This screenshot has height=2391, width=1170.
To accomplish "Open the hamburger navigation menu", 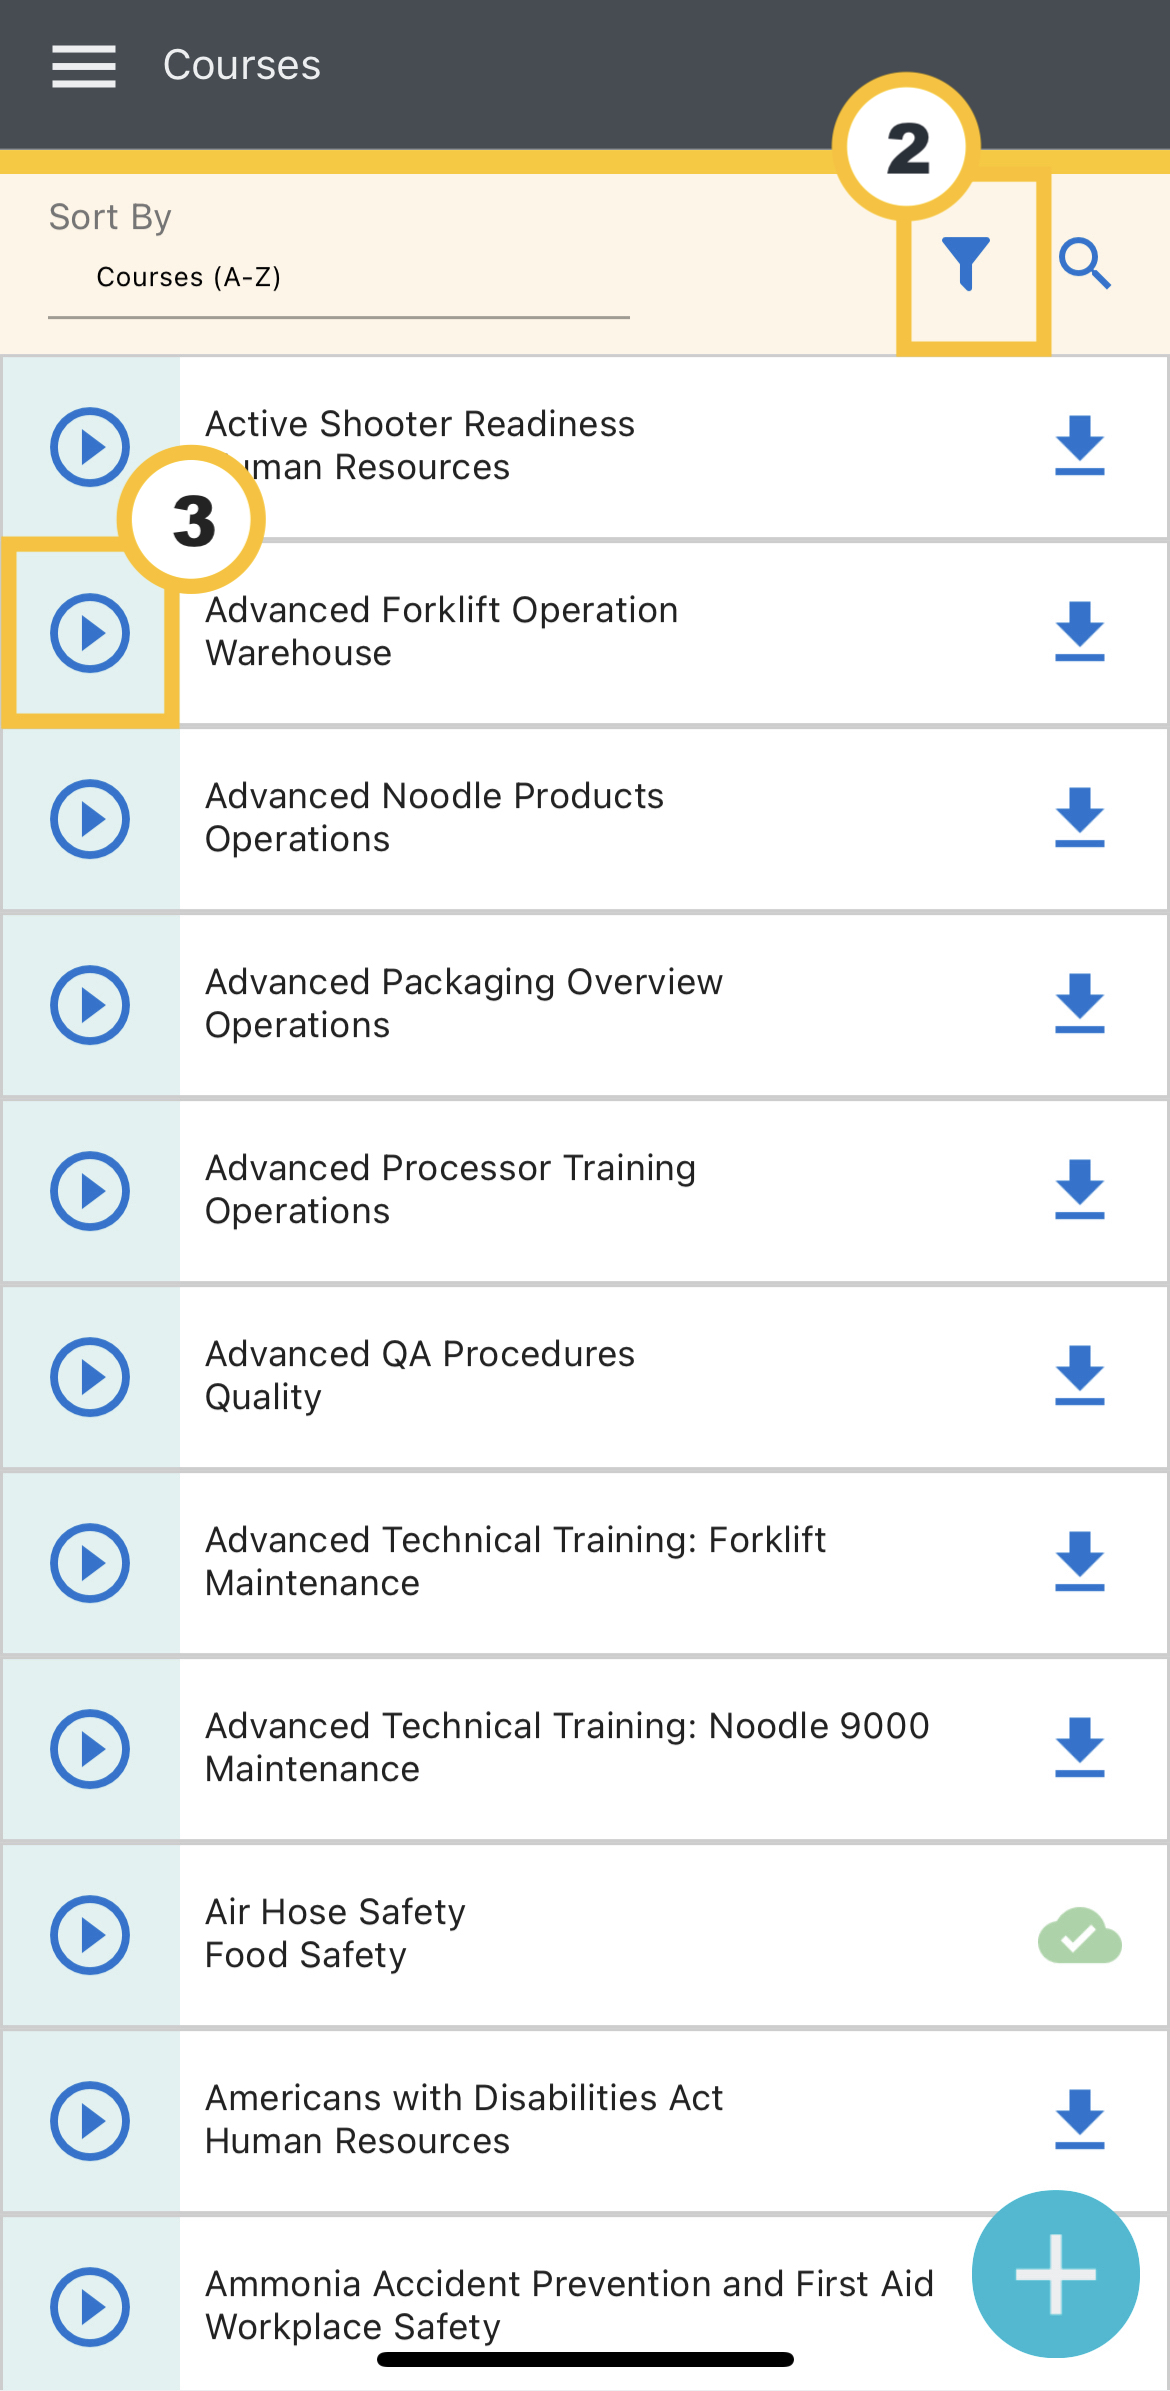I will point(84,66).
